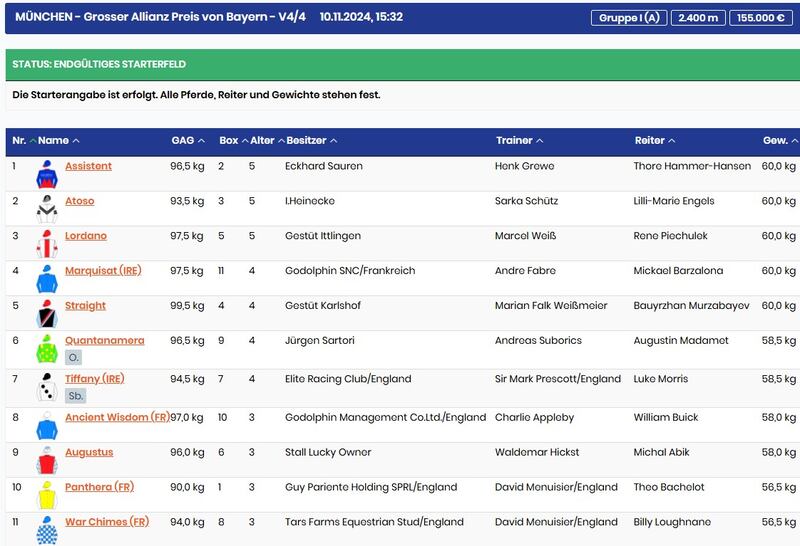Select the 90,0 kg GAG value
800x546 pixels.
pos(187,487)
